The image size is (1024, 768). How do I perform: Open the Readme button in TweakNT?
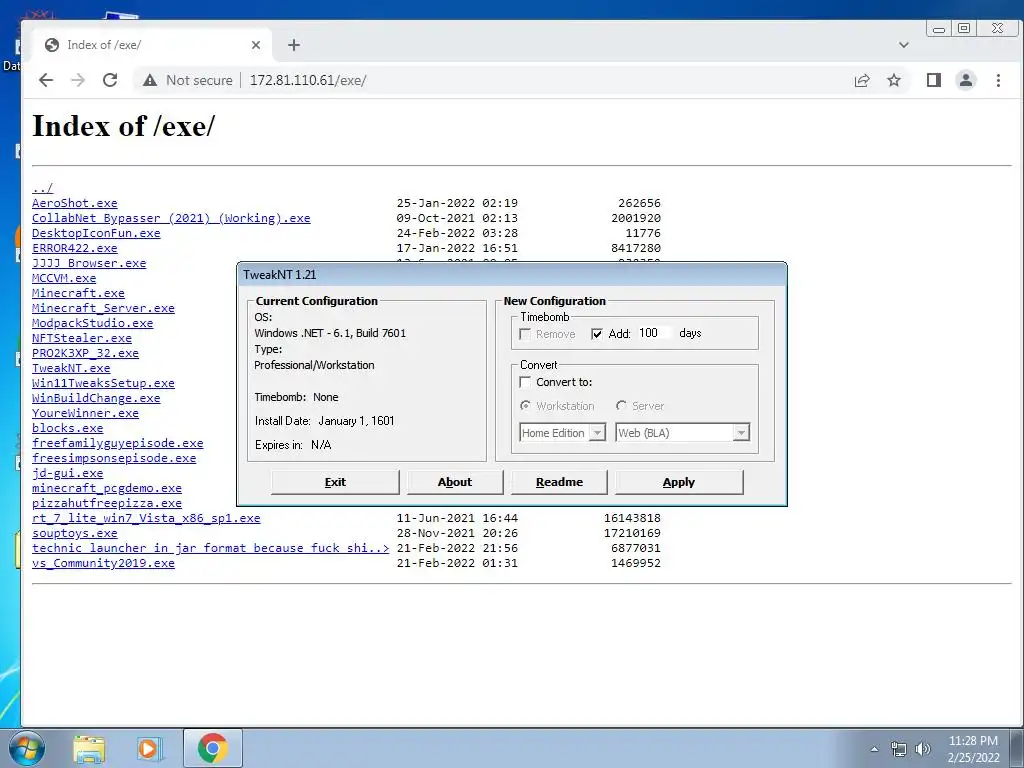(x=559, y=482)
